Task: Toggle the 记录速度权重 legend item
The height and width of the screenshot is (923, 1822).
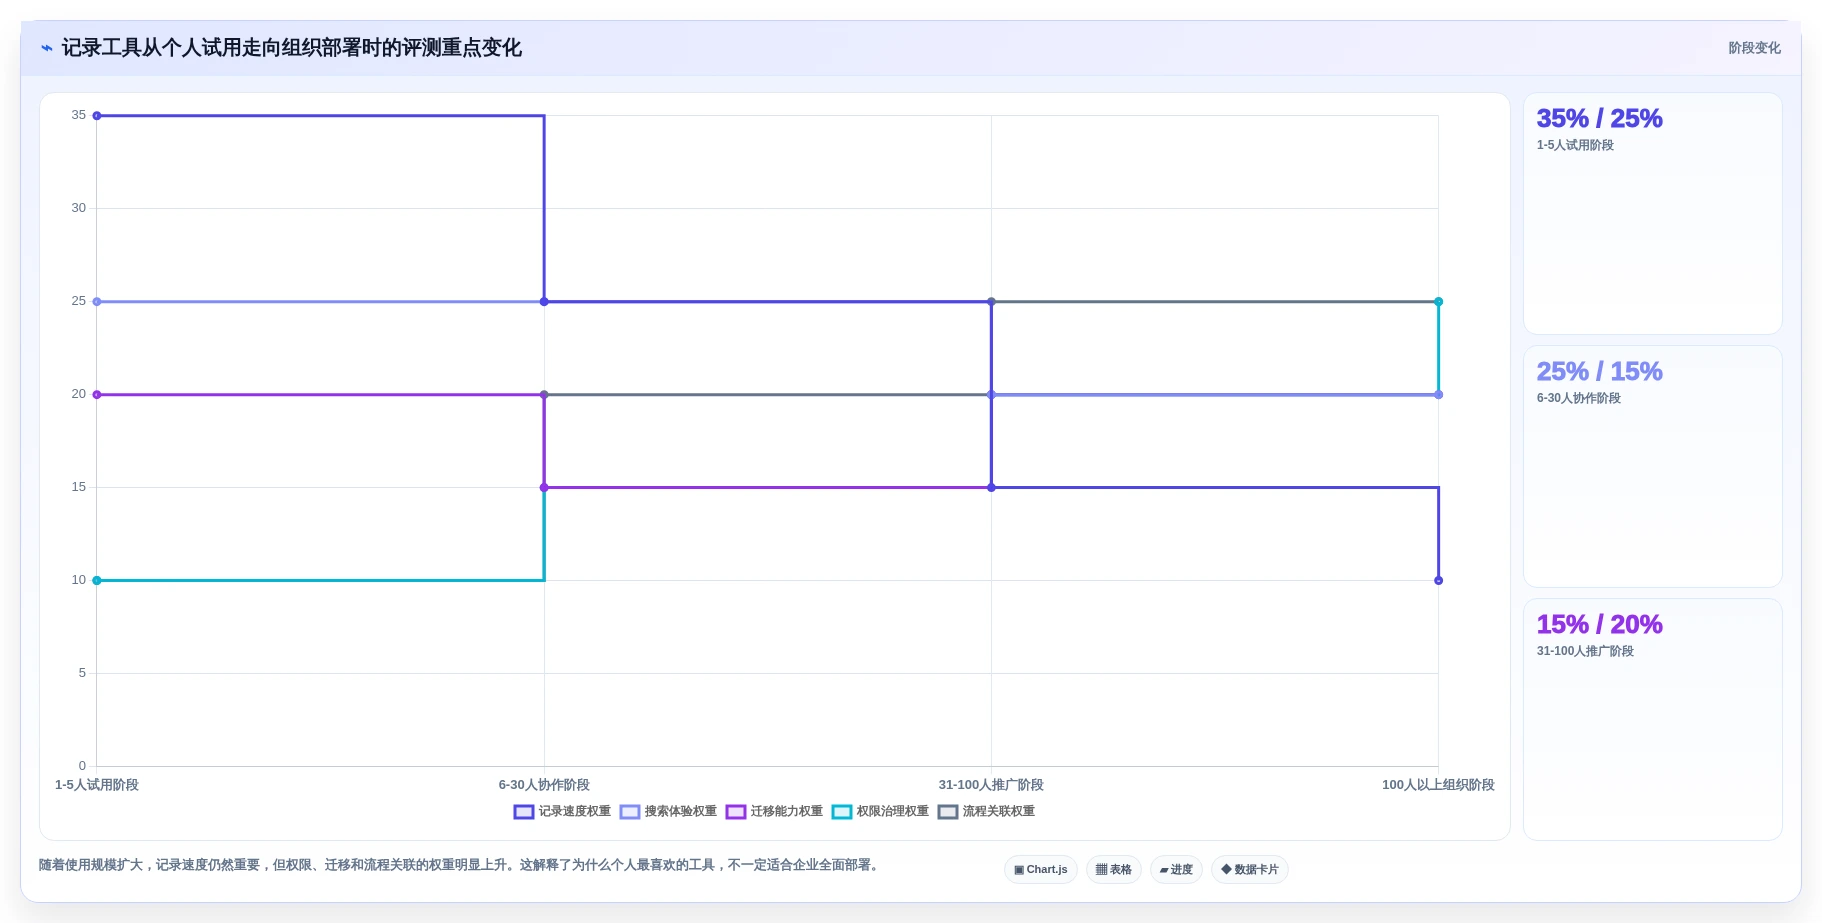Action: pyautogui.click(x=562, y=811)
